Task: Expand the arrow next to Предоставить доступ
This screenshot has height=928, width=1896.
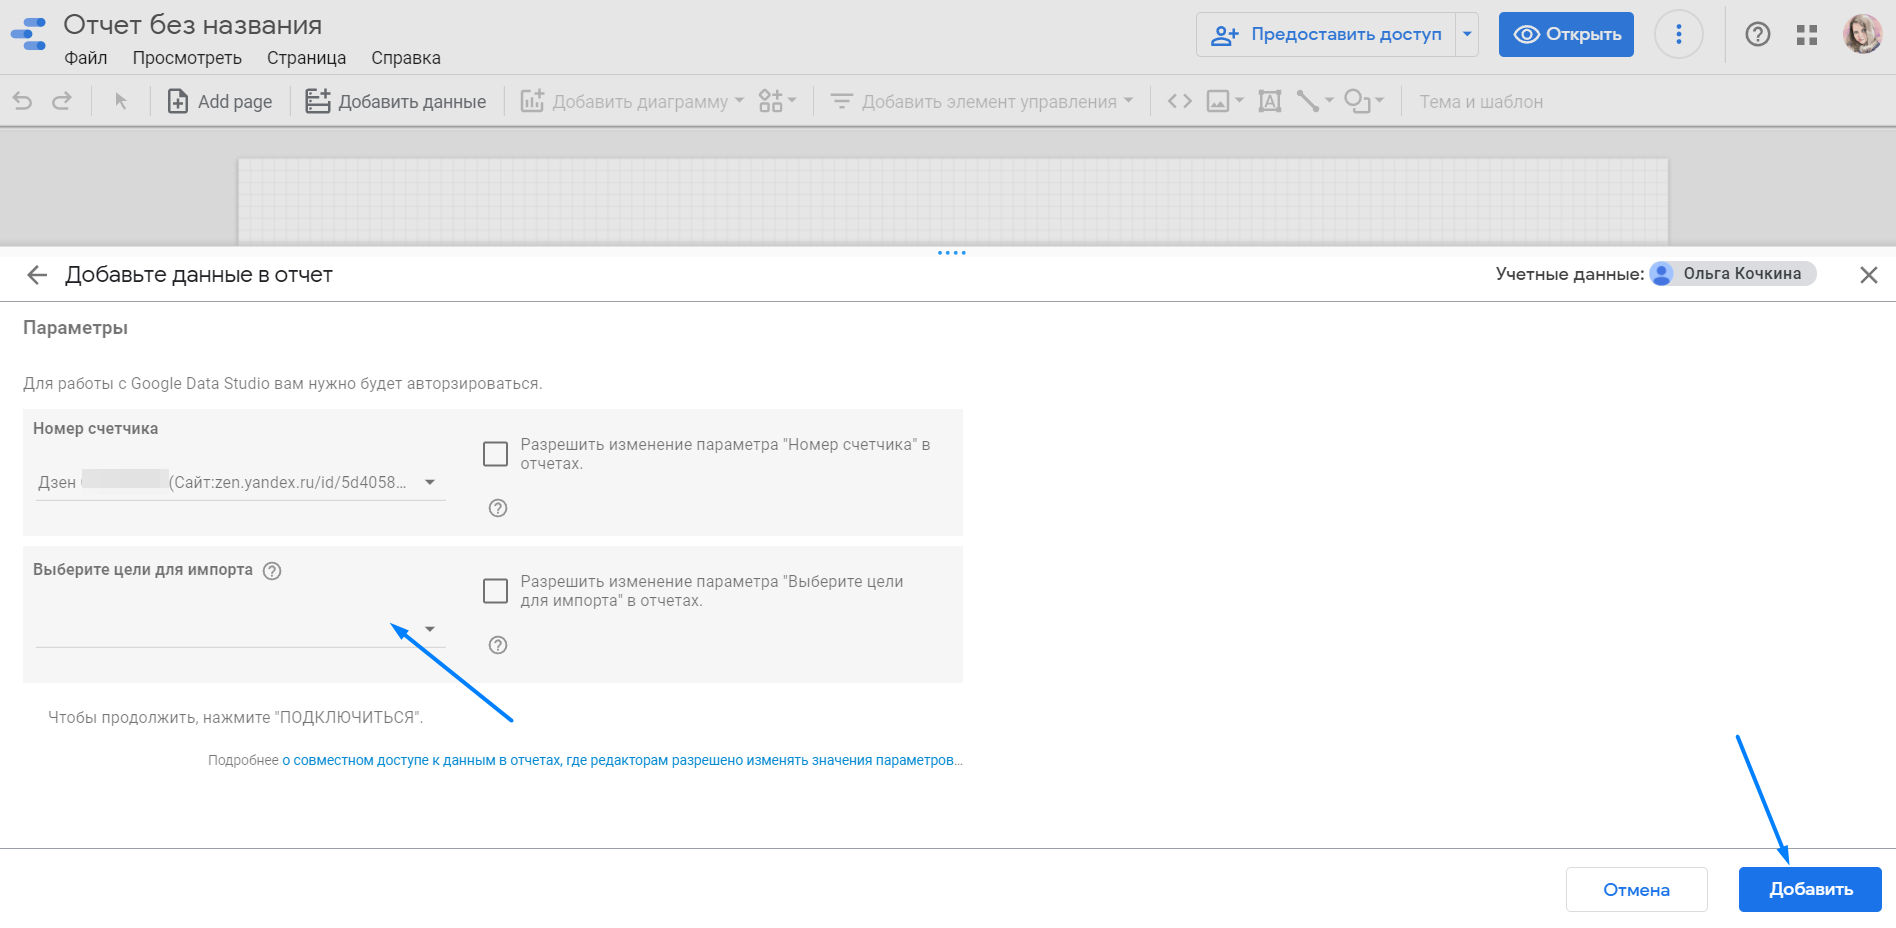Action: coord(1467,35)
